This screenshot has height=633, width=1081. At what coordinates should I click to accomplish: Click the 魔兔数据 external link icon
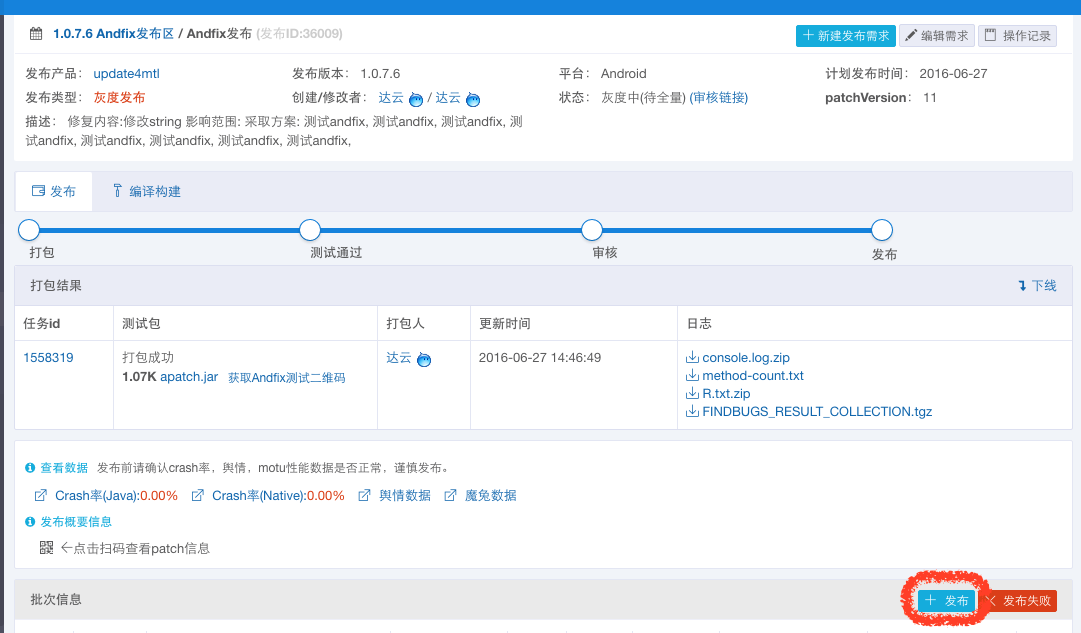[451, 496]
